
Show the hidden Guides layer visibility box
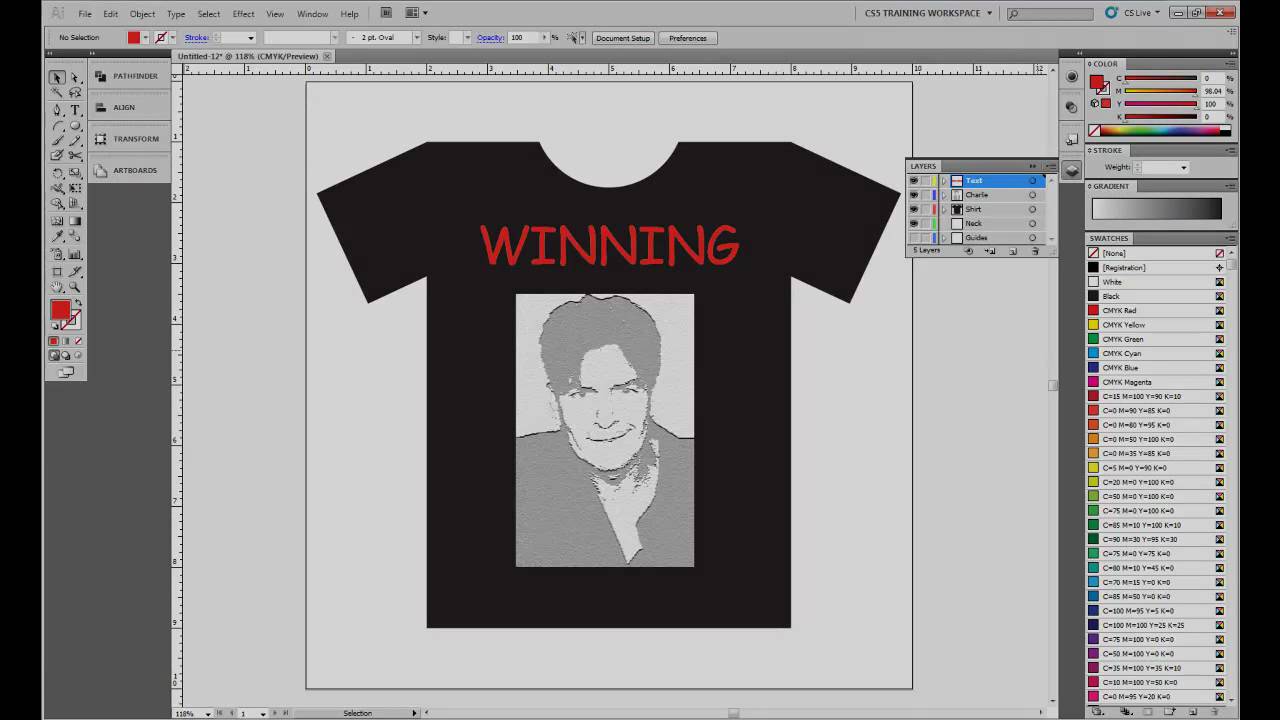[913, 238]
